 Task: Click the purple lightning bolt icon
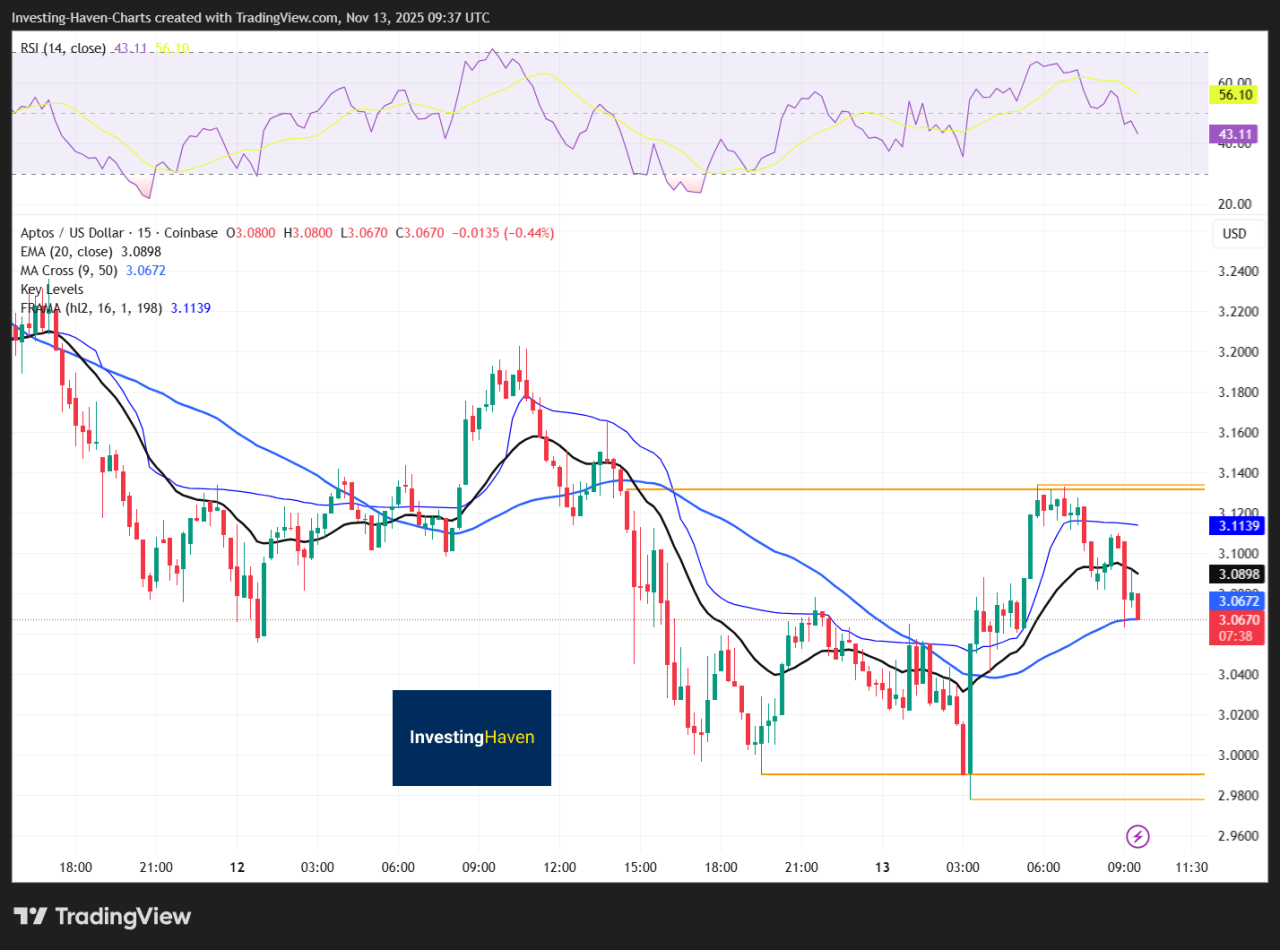coord(1136,836)
